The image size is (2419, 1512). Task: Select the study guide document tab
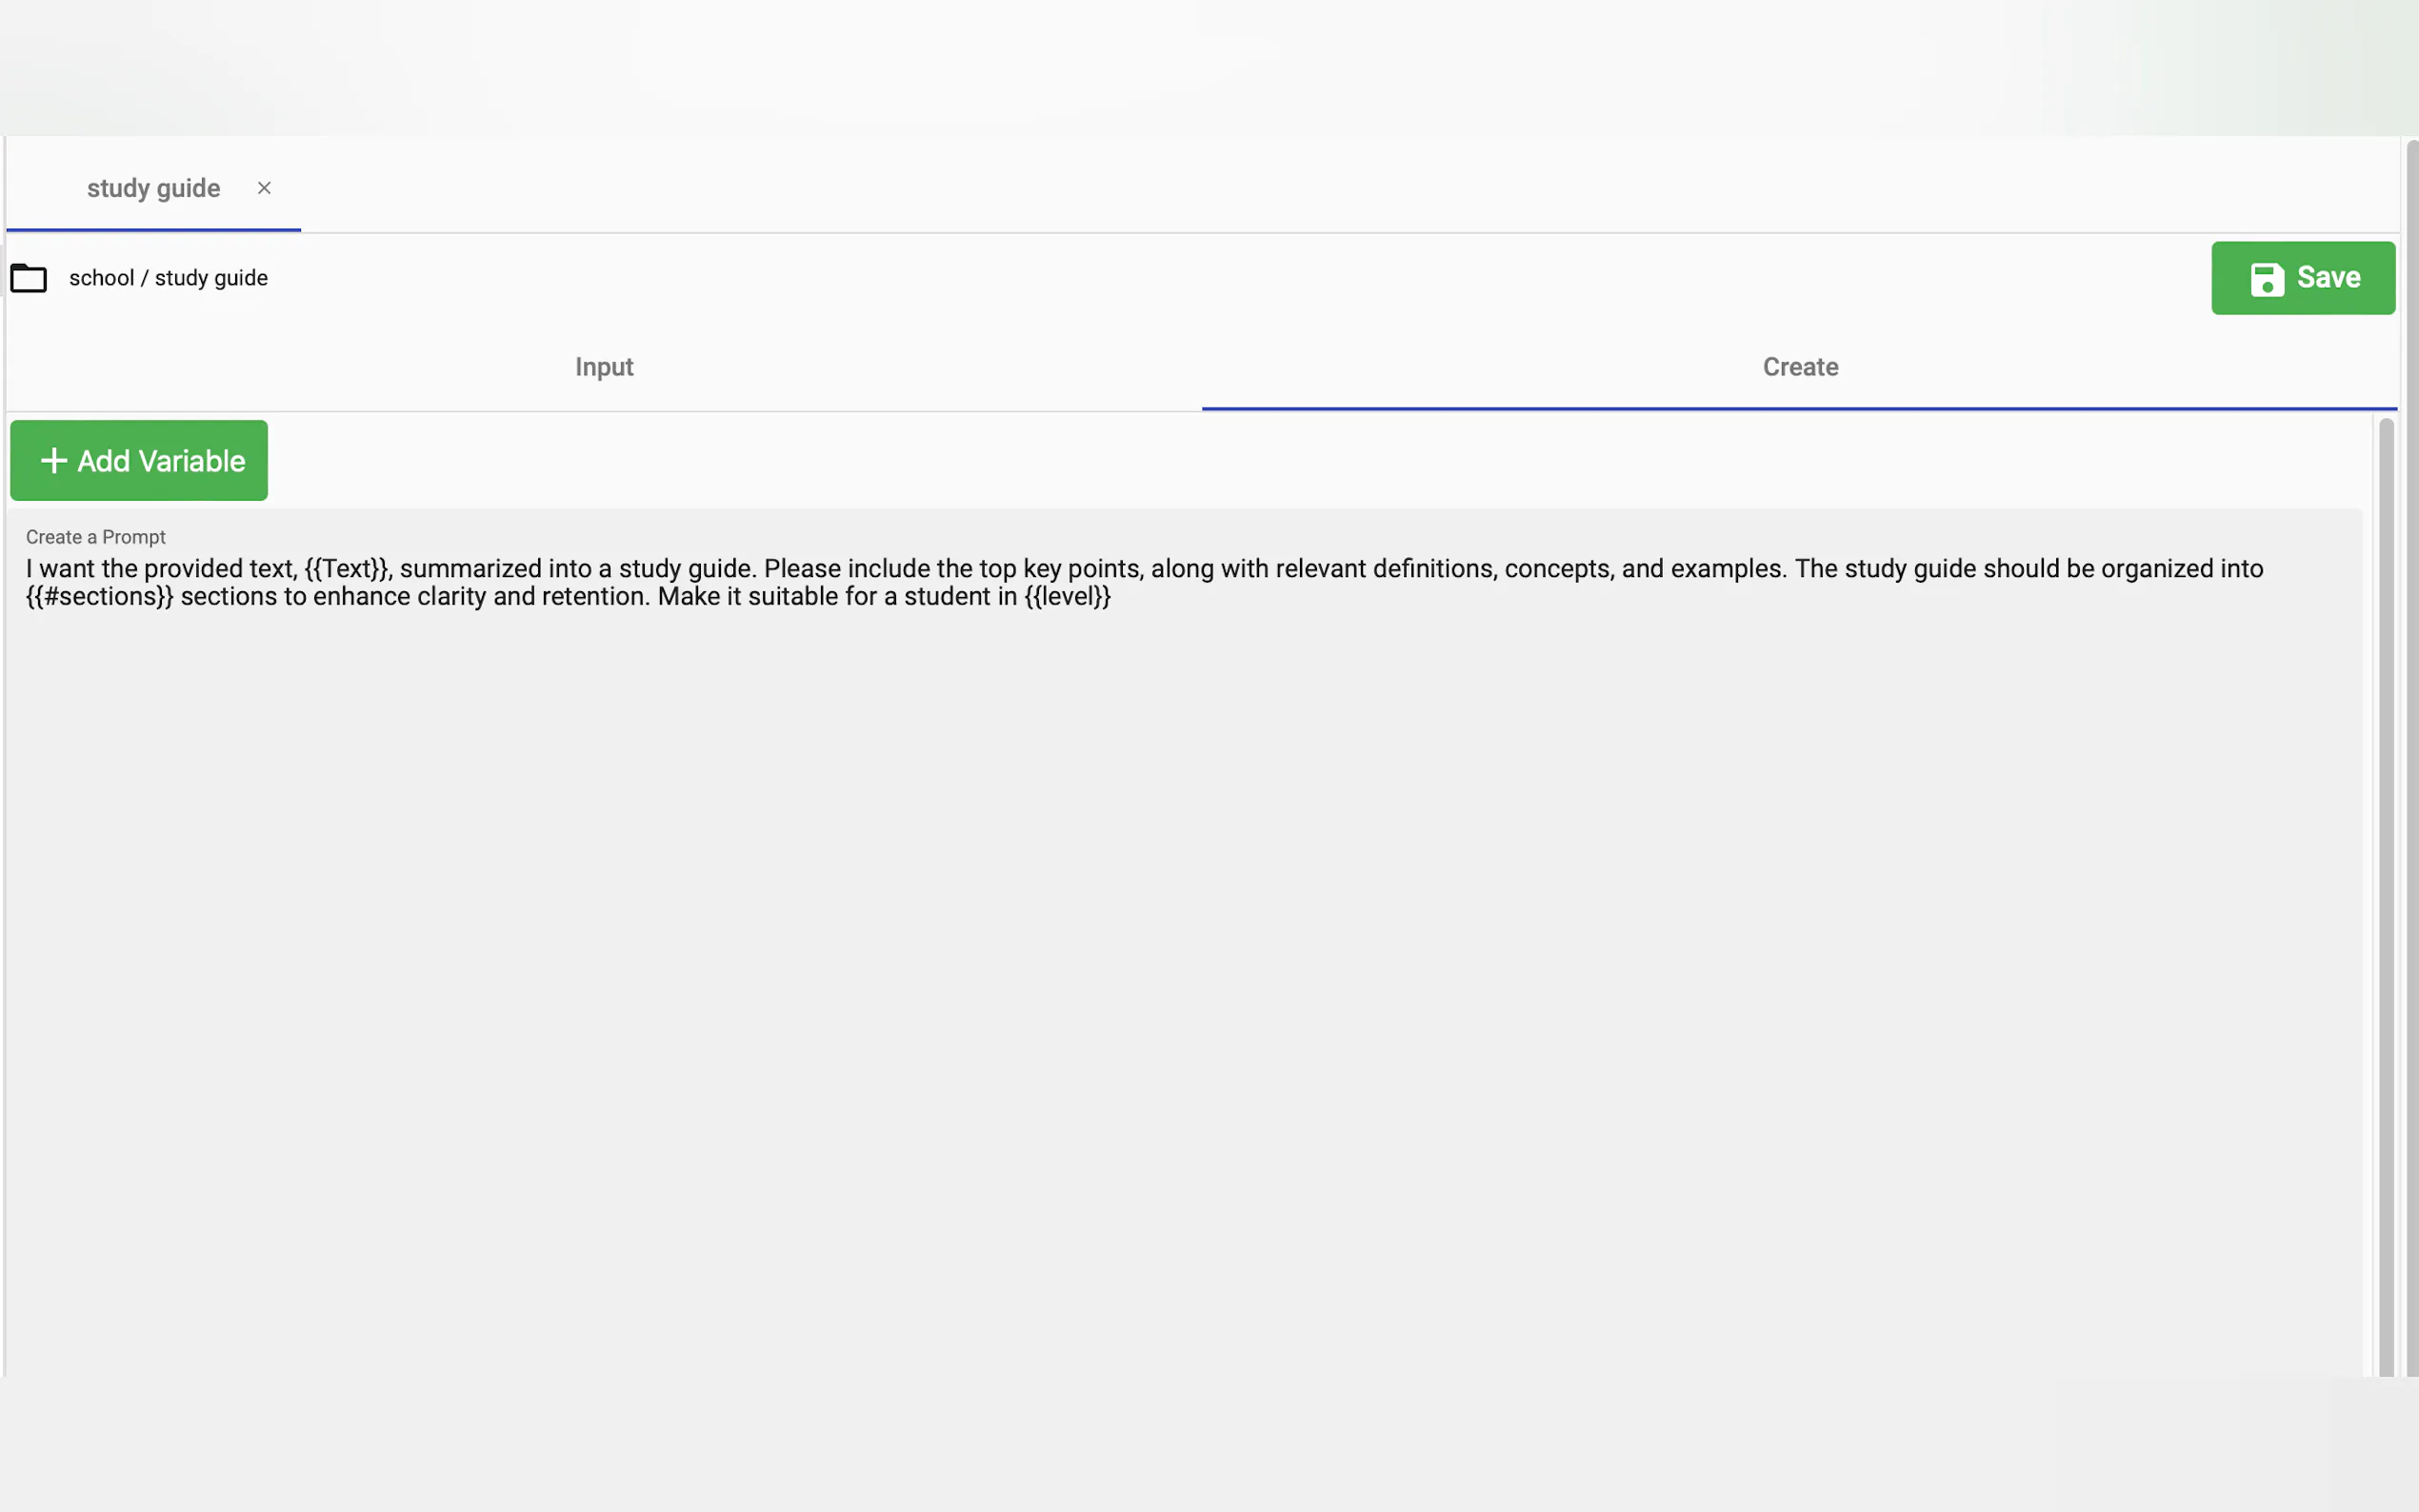click(x=153, y=188)
